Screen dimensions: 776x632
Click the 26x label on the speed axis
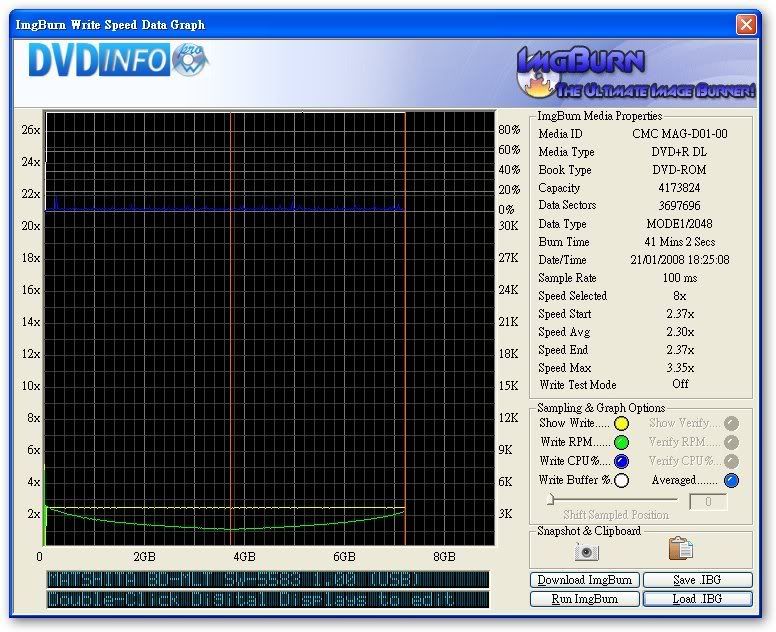(31, 130)
